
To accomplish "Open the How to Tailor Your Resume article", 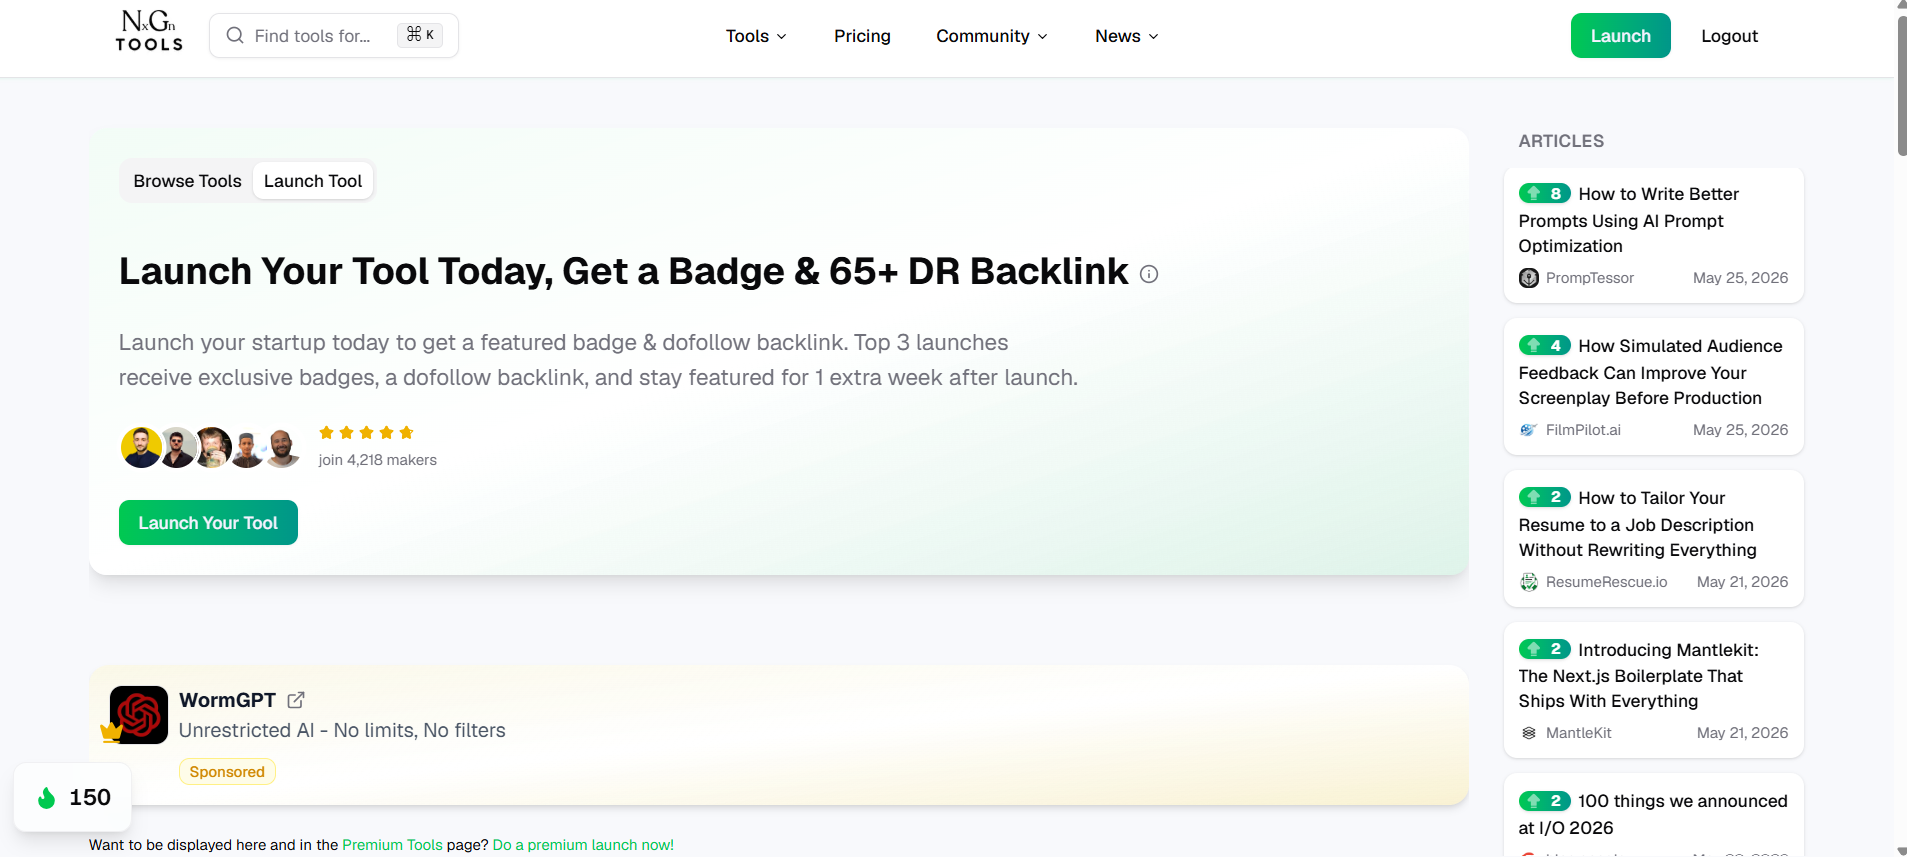I will click(x=1638, y=524).
